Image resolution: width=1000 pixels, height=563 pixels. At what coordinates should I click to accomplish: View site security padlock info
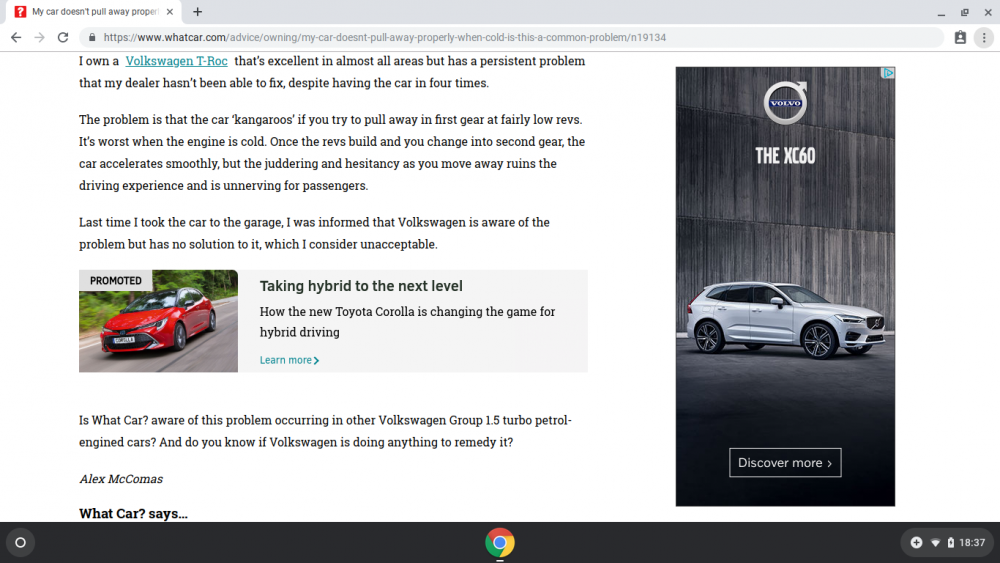coord(92,38)
